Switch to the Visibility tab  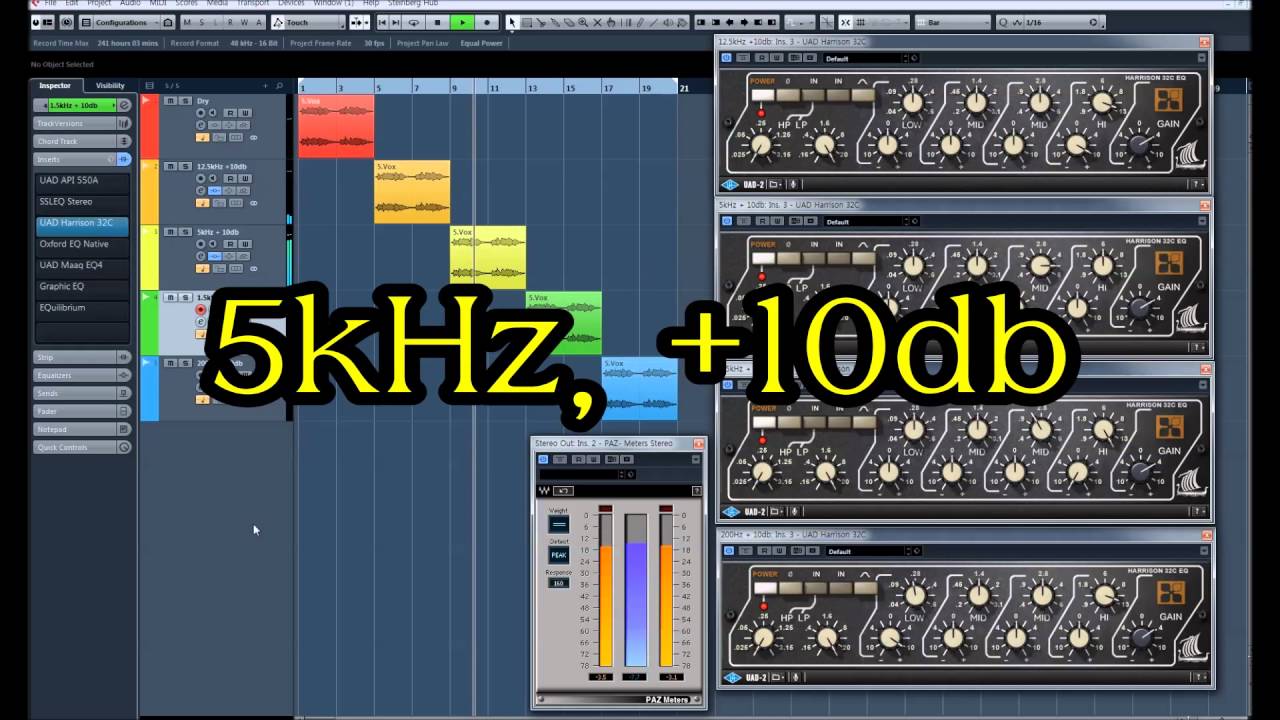click(x=110, y=86)
